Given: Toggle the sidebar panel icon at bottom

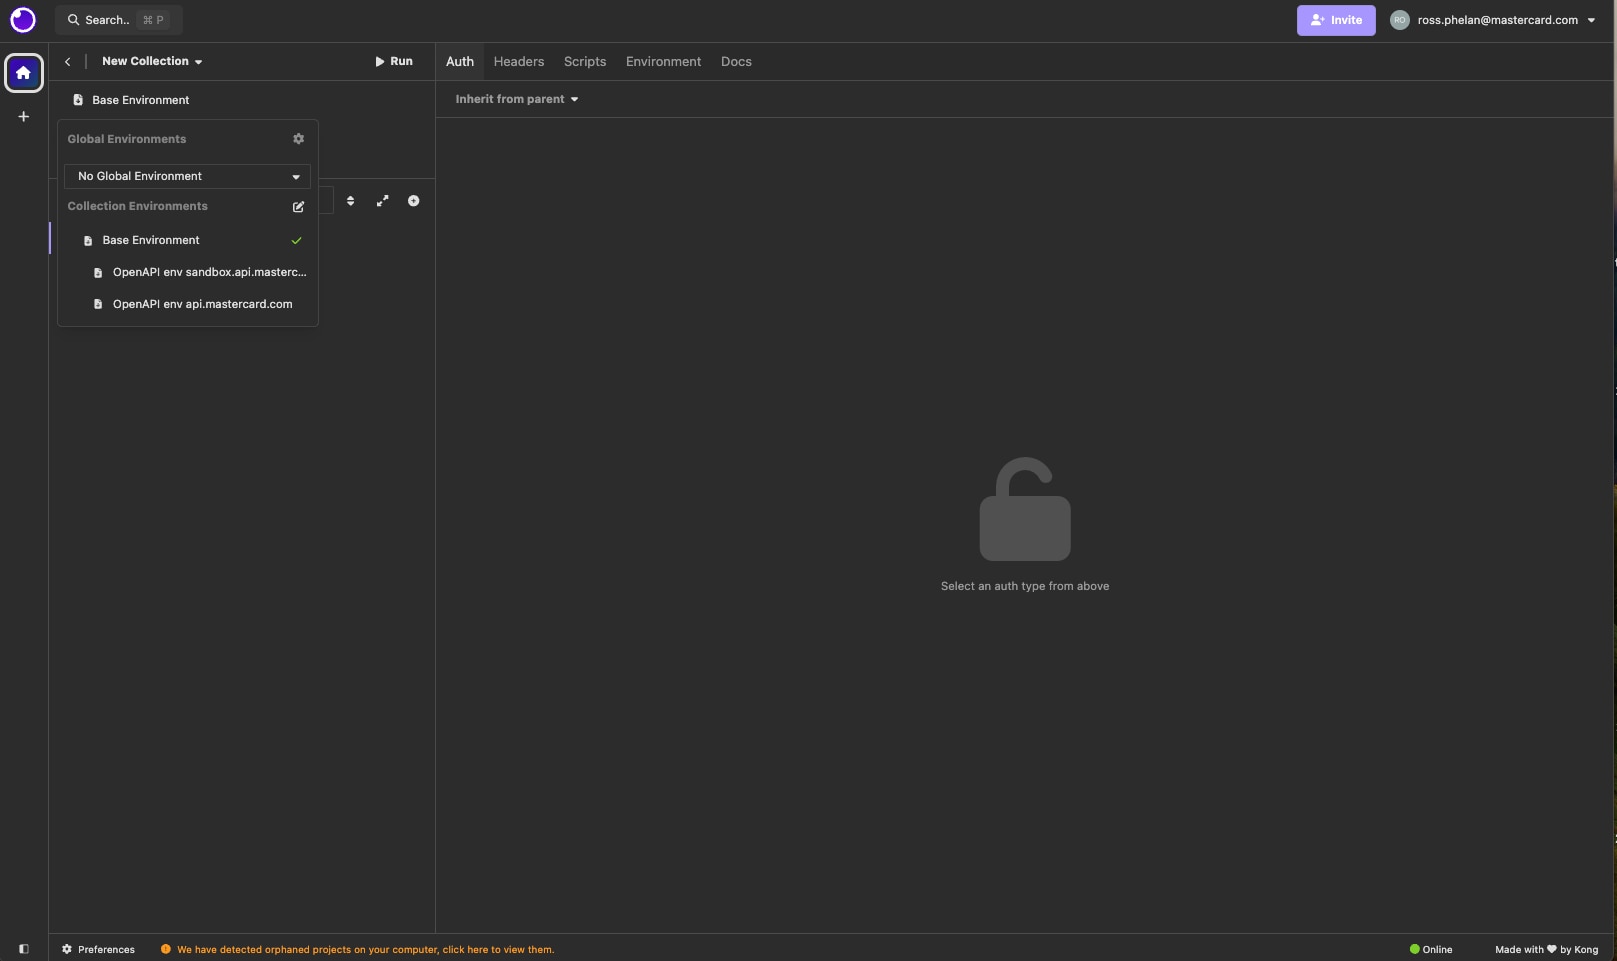Looking at the screenshot, I should (24, 949).
